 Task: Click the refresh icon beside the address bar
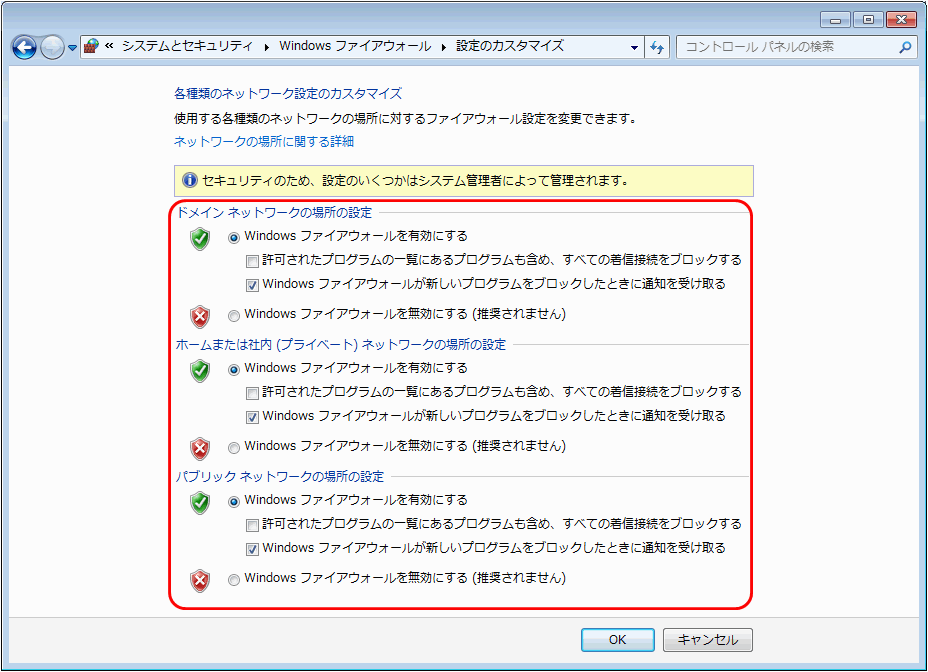pos(657,46)
